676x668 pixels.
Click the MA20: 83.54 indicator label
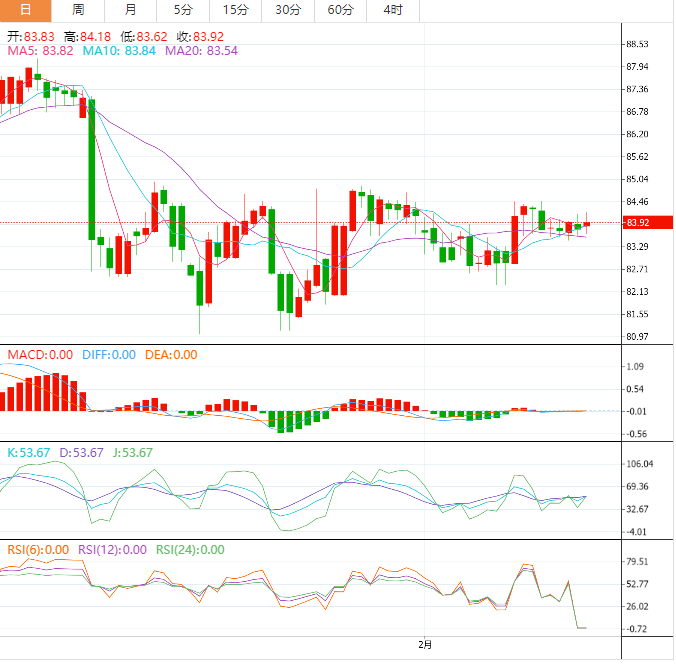tap(201, 51)
